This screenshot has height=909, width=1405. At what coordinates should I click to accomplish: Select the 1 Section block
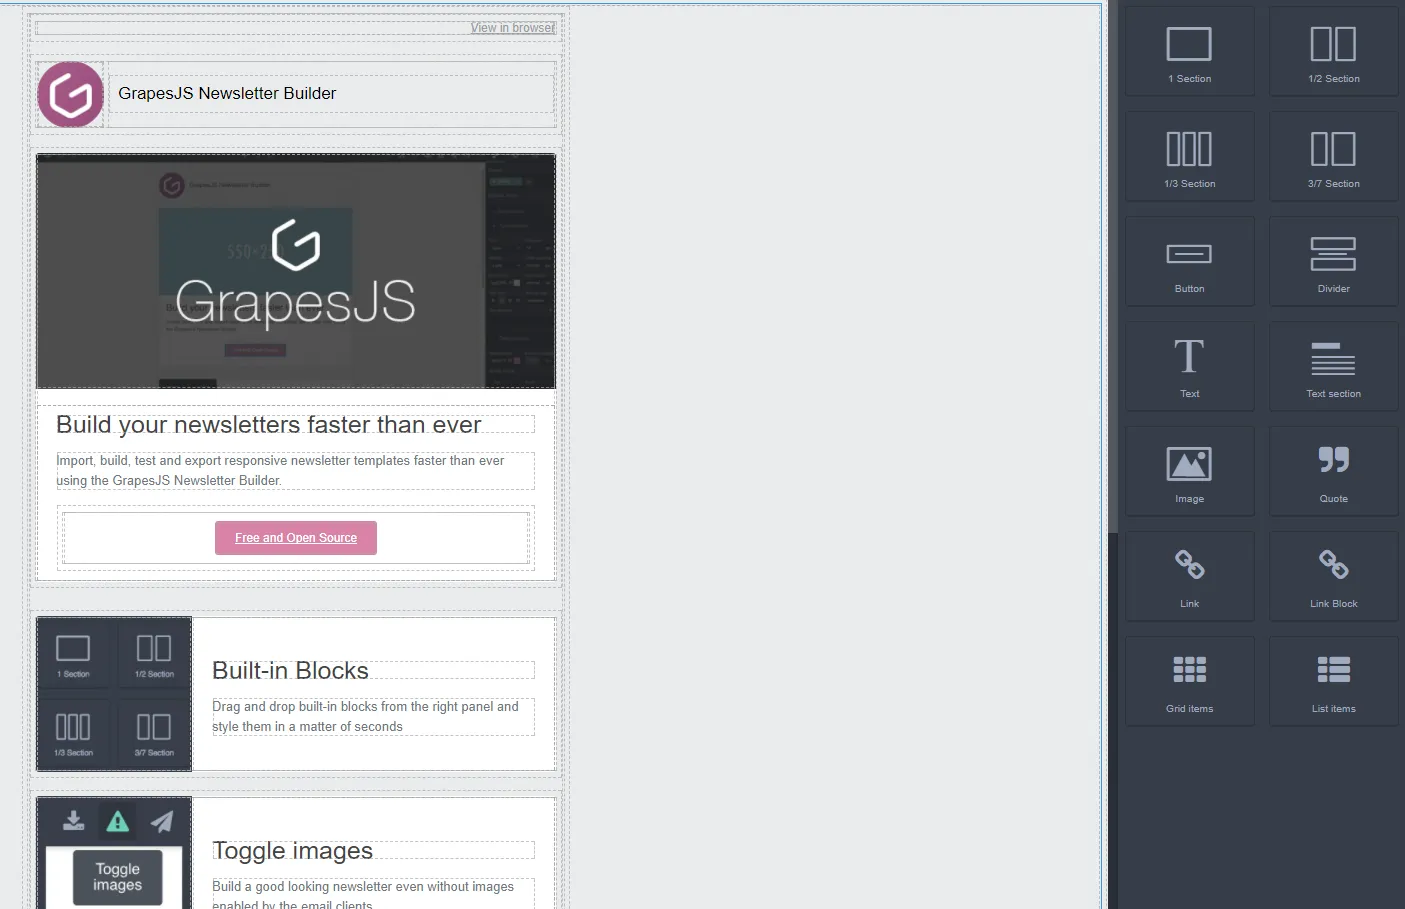click(1189, 52)
